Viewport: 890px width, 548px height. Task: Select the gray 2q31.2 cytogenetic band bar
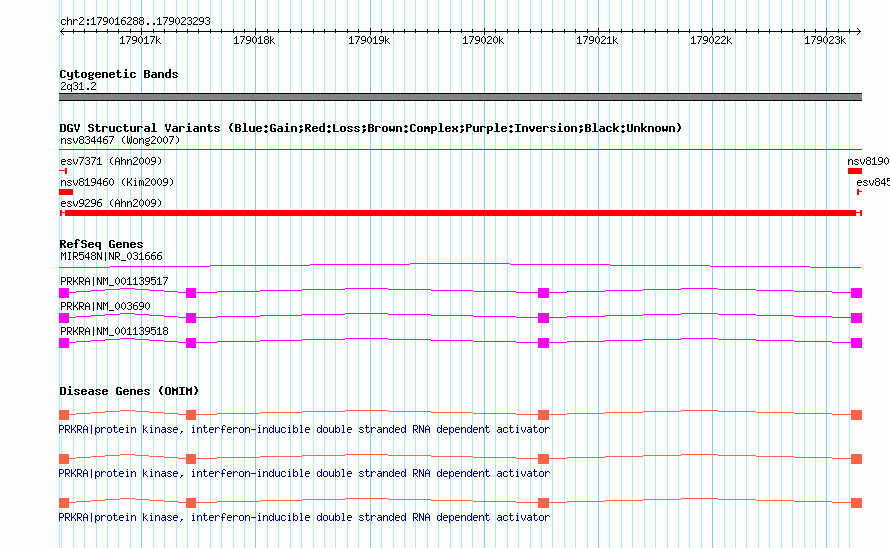[460, 97]
